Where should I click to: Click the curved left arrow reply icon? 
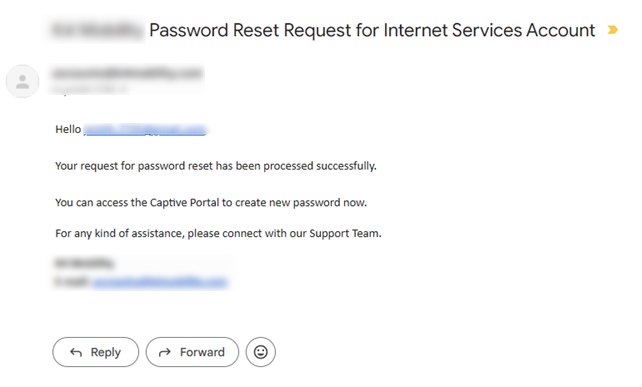(x=76, y=352)
